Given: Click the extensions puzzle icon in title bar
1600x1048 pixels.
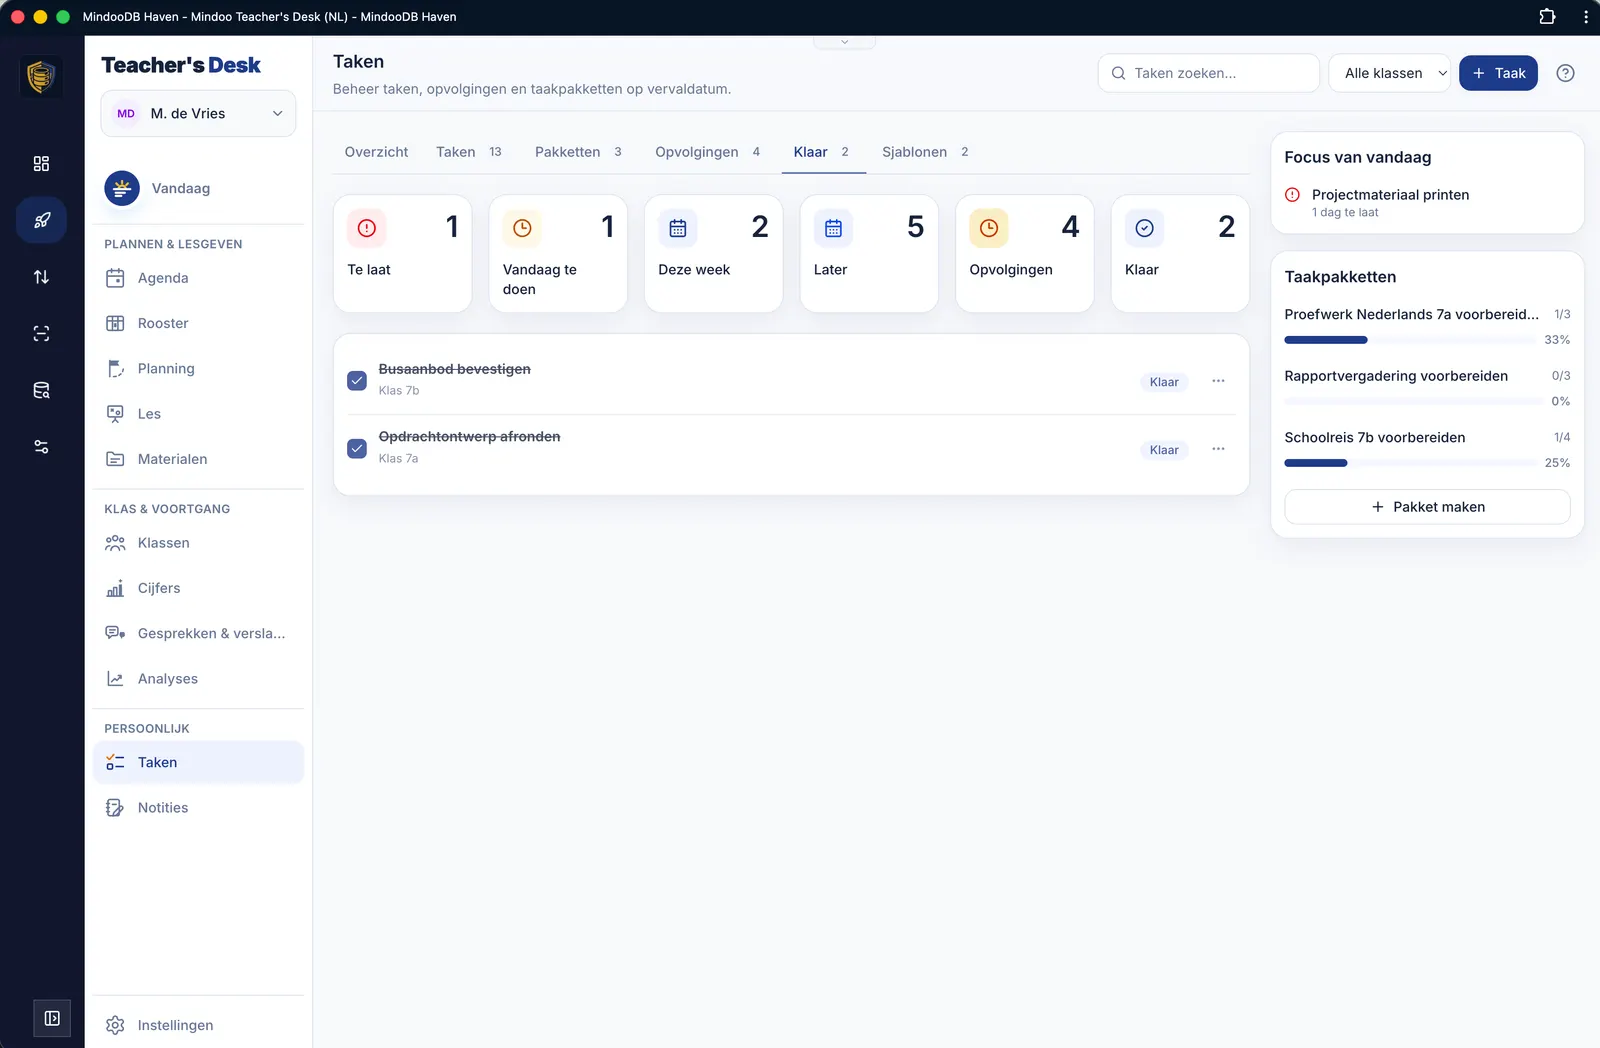Looking at the screenshot, I should [x=1547, y=17].
